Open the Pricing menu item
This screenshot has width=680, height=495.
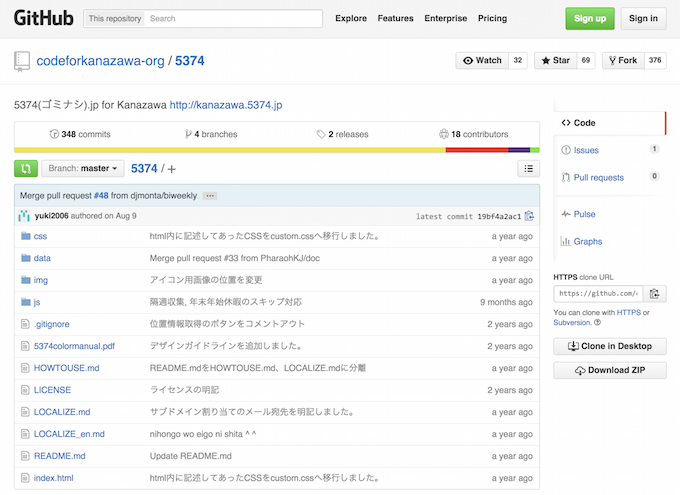492,18
